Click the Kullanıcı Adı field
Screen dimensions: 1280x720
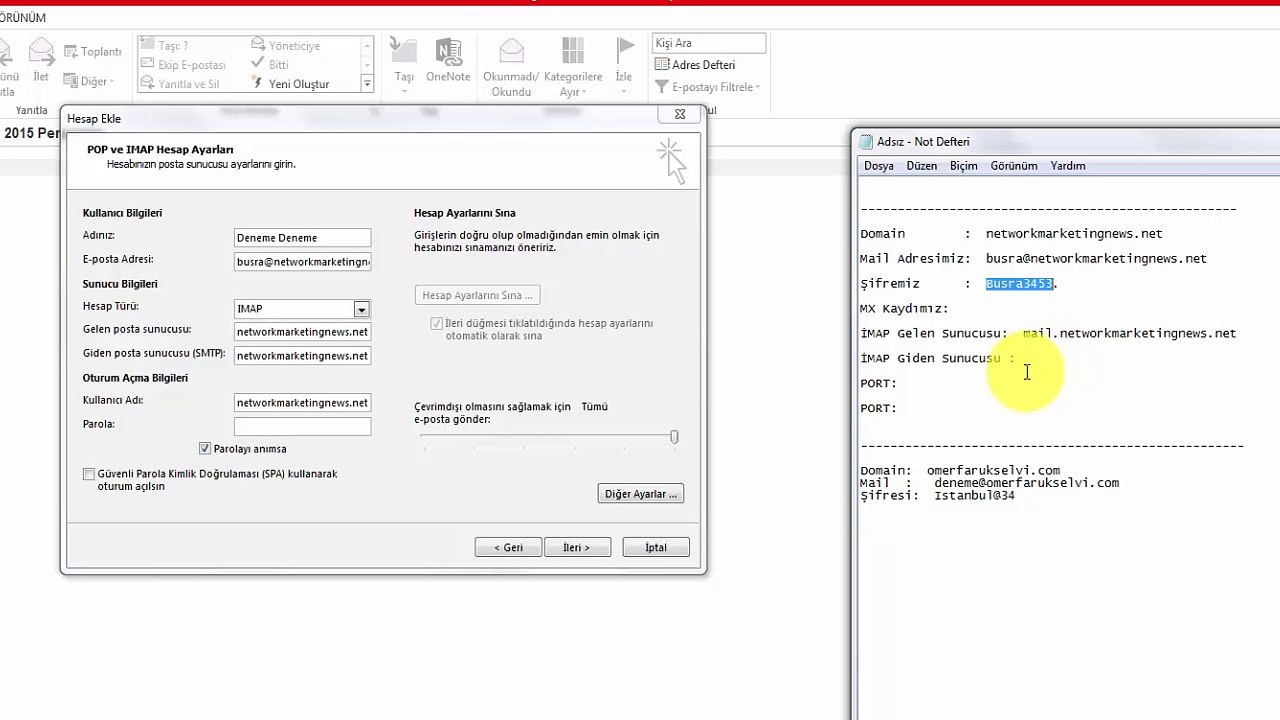(302, 403)
